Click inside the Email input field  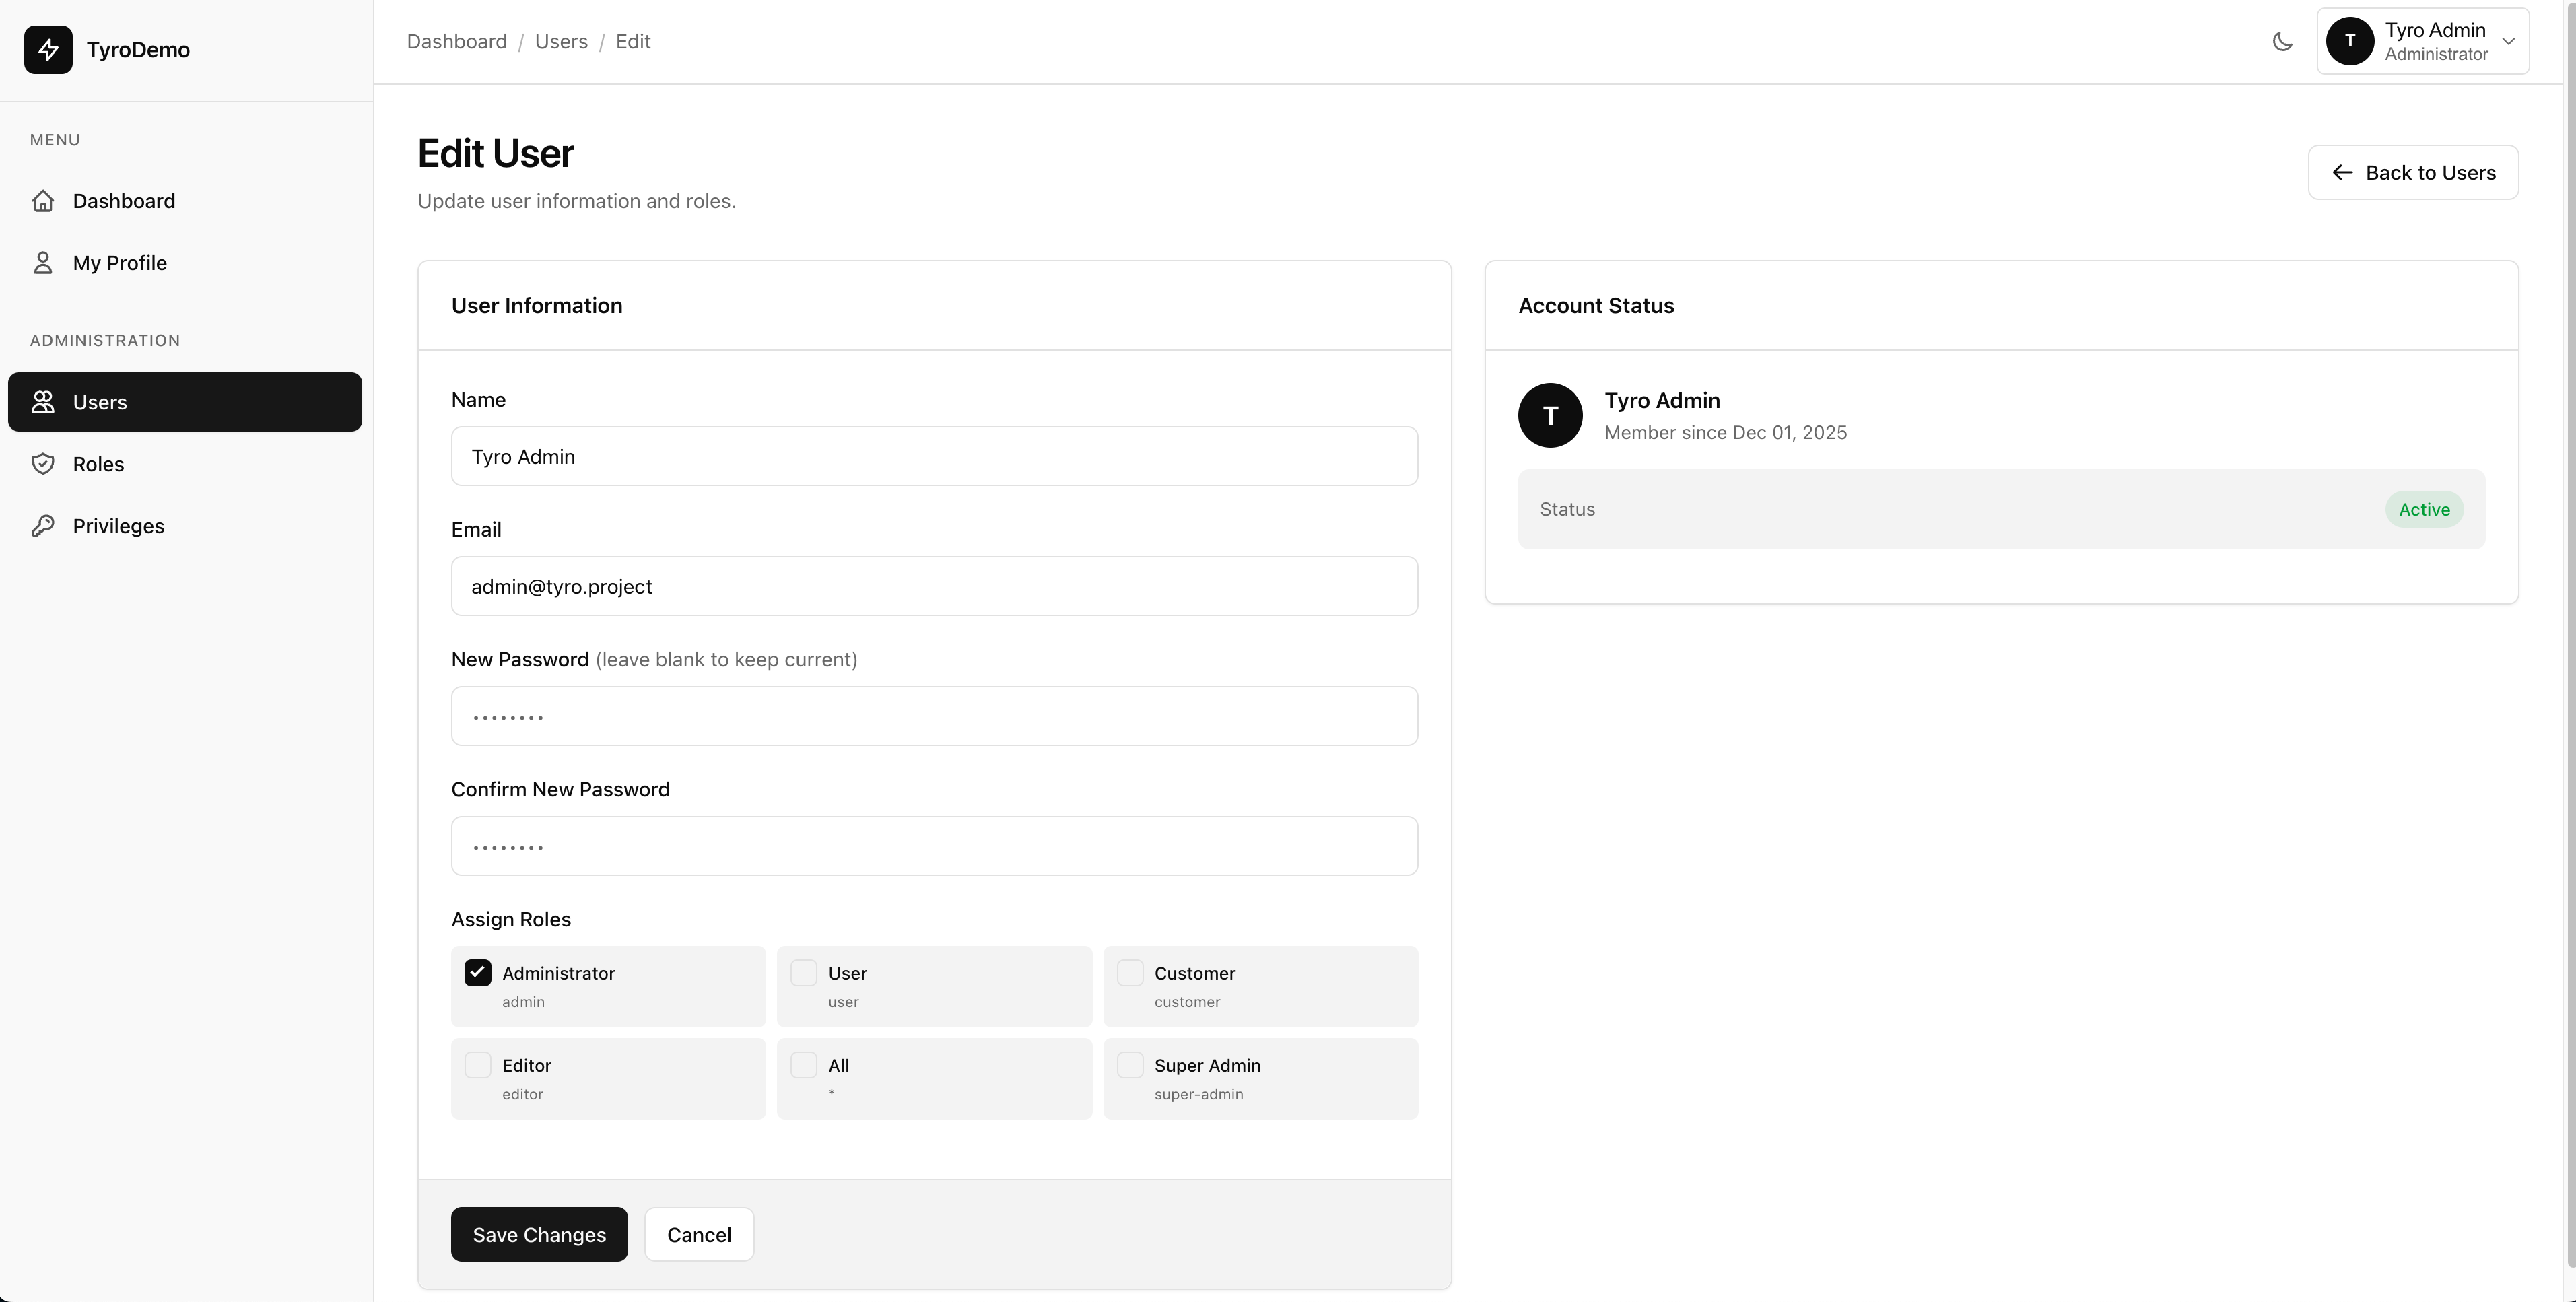933,586
